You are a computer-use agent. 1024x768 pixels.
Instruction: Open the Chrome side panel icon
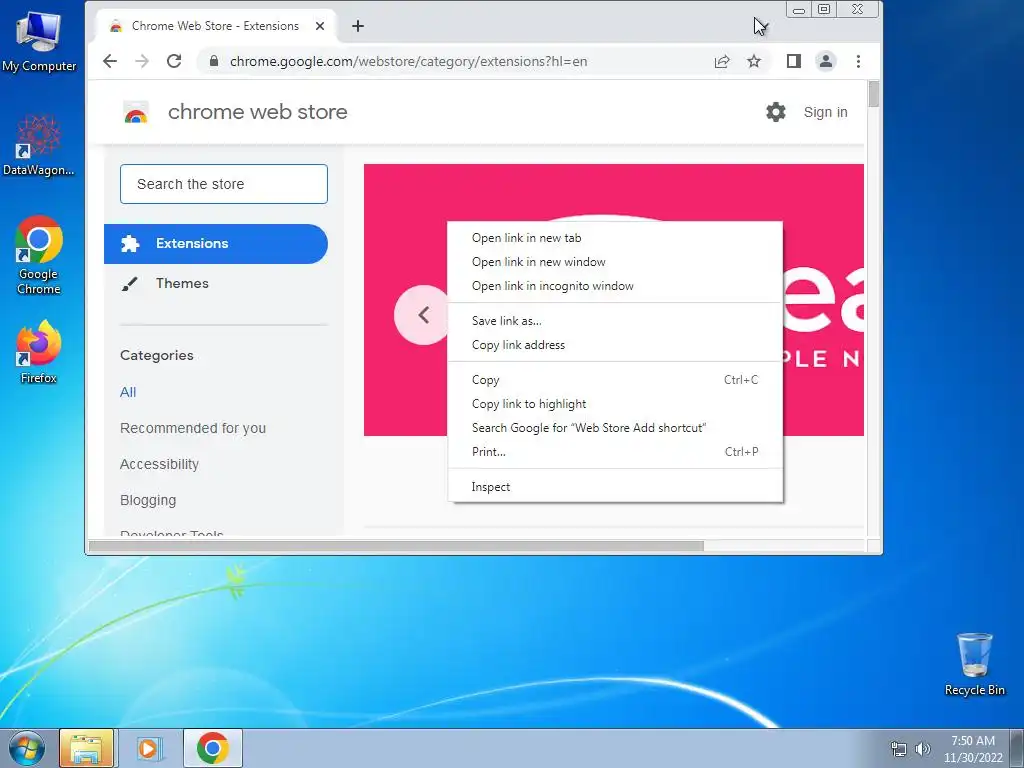(793, 61)
